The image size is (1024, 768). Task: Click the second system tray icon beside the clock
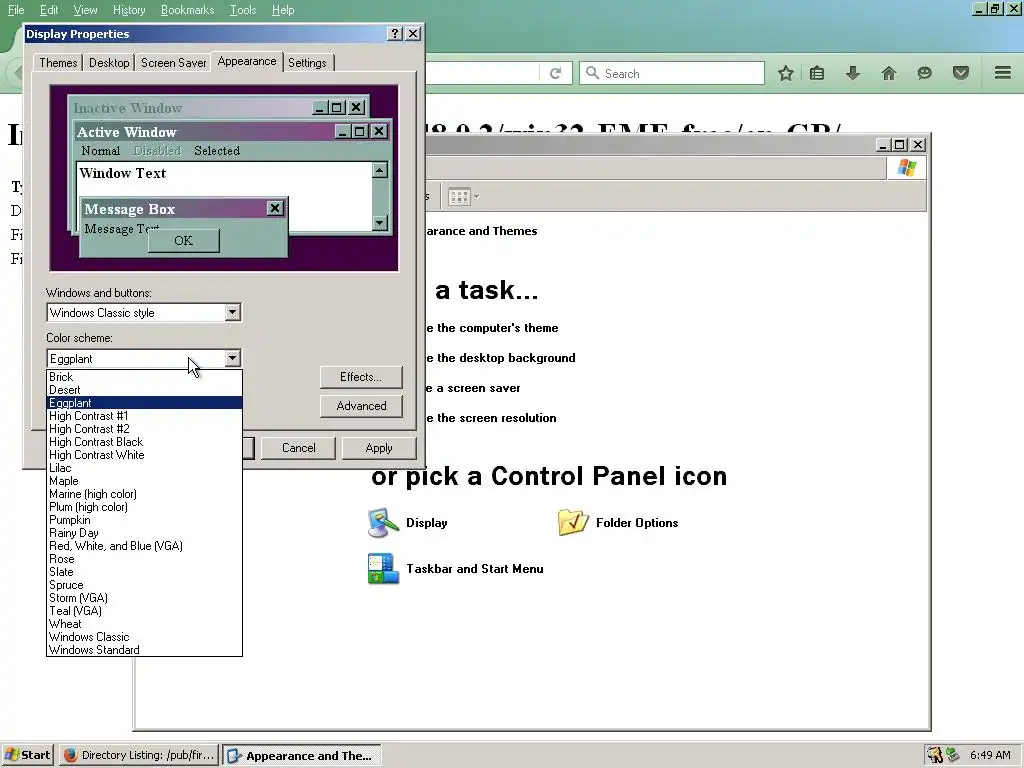[953, 755]
